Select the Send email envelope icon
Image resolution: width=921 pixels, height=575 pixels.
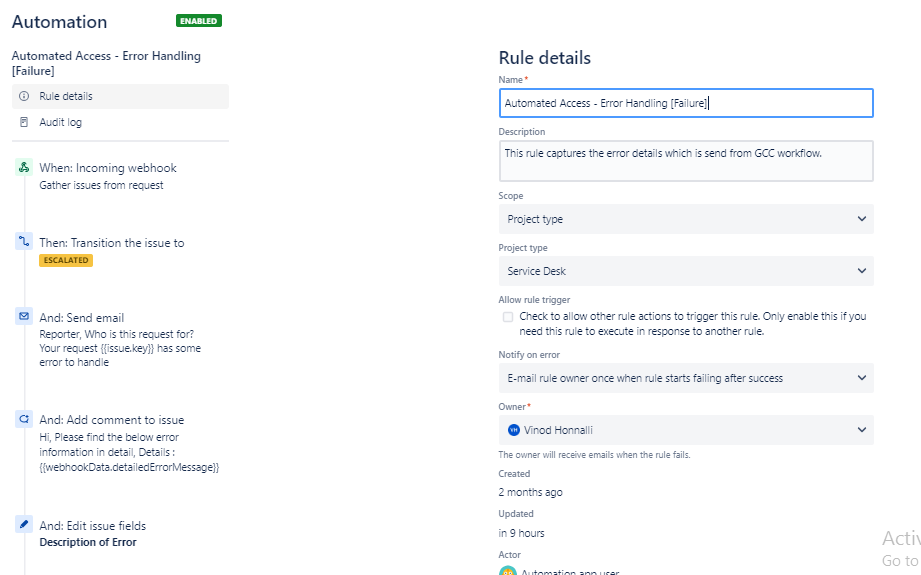tap(24, 316)
